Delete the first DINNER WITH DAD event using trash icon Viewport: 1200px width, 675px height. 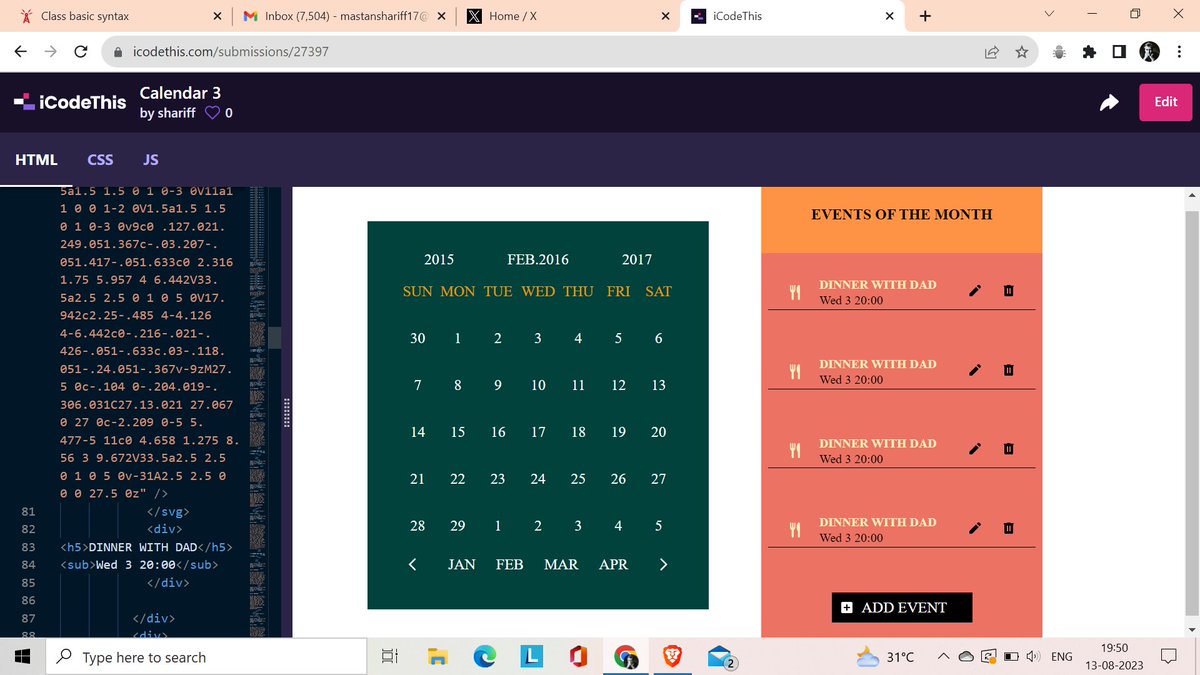(x=1008, y=290)
